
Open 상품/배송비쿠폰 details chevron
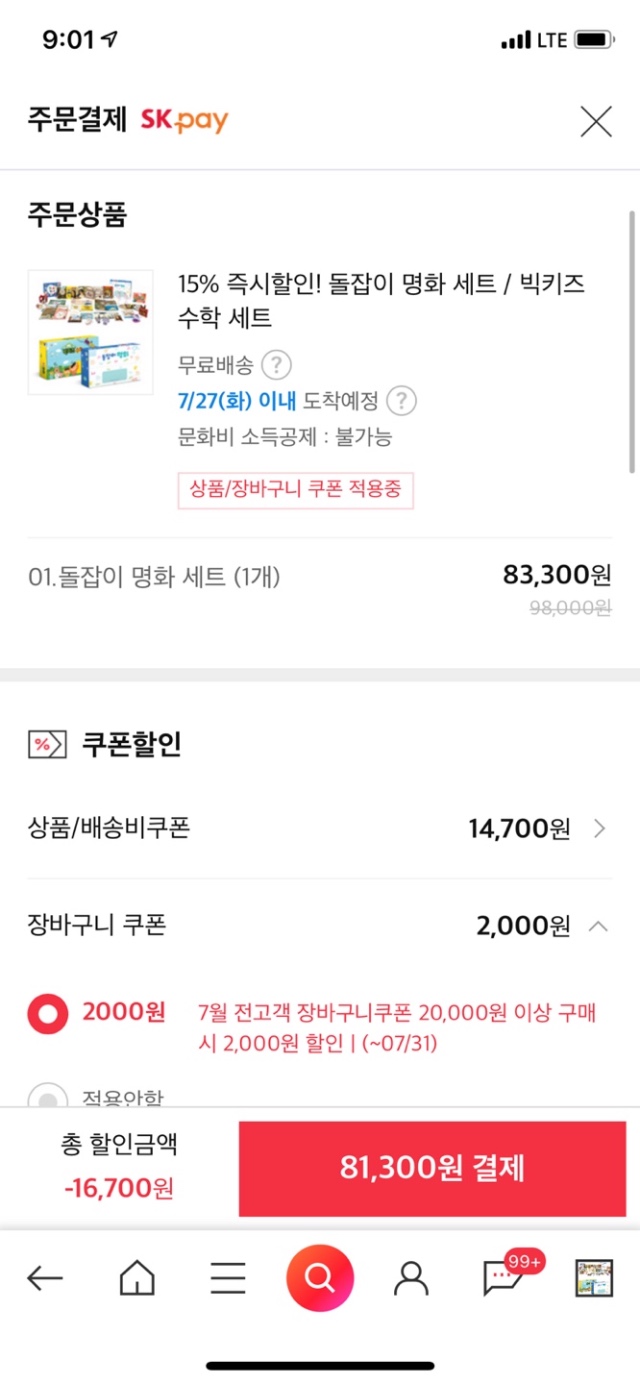[x=599, y=828]
